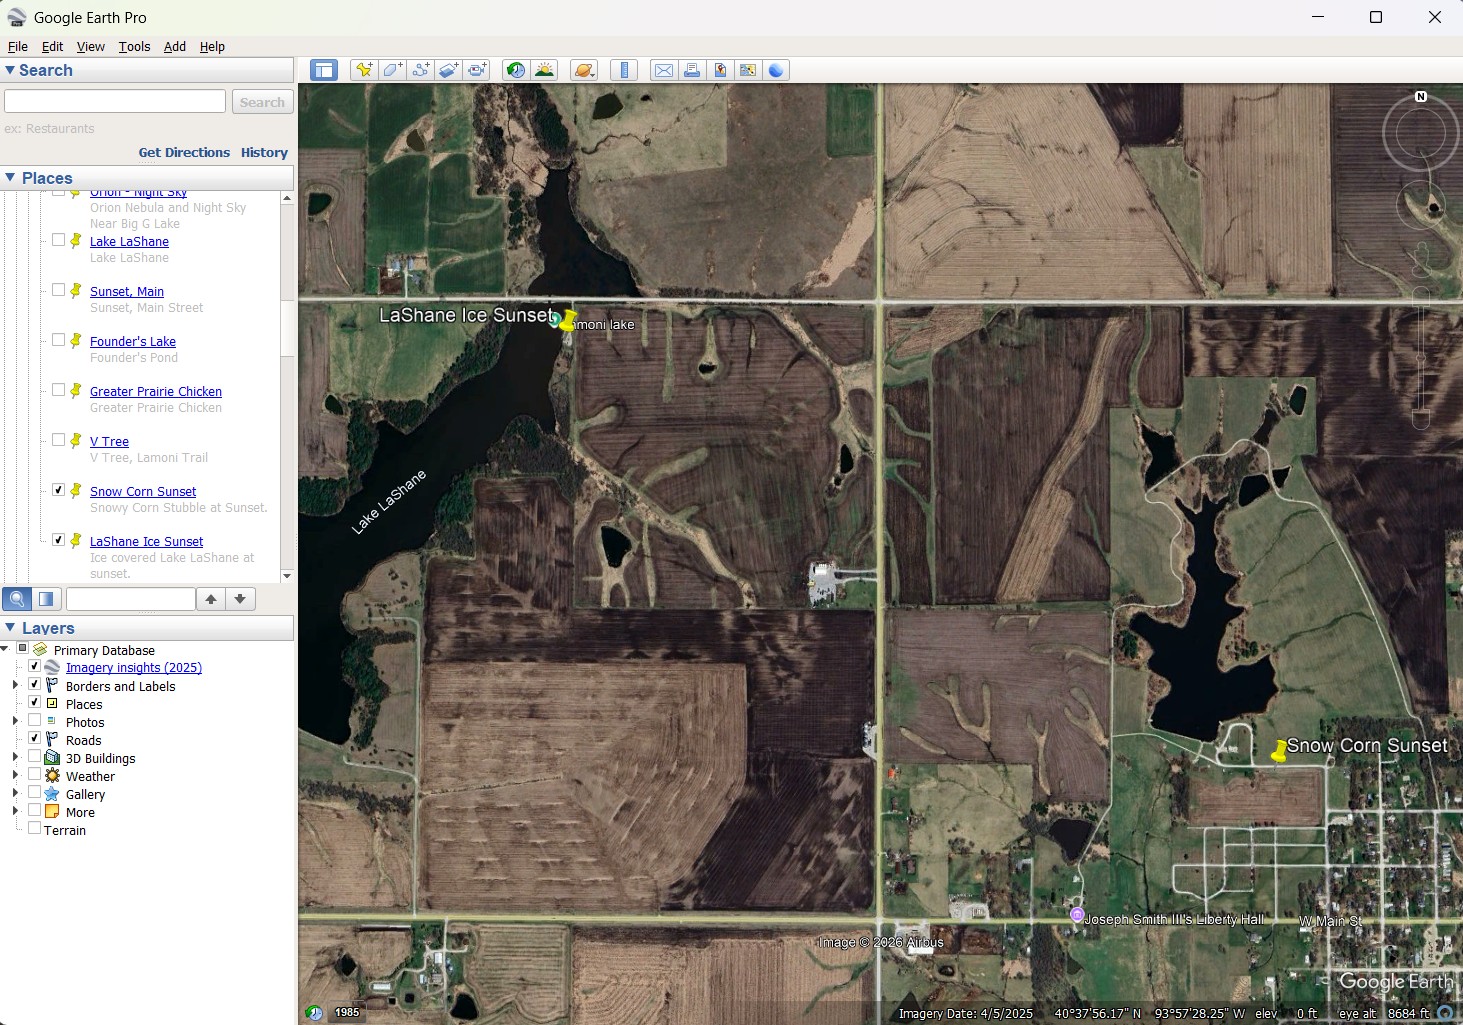Enable the Lake LaShane placemark checkbox

[x=59, y=240]
